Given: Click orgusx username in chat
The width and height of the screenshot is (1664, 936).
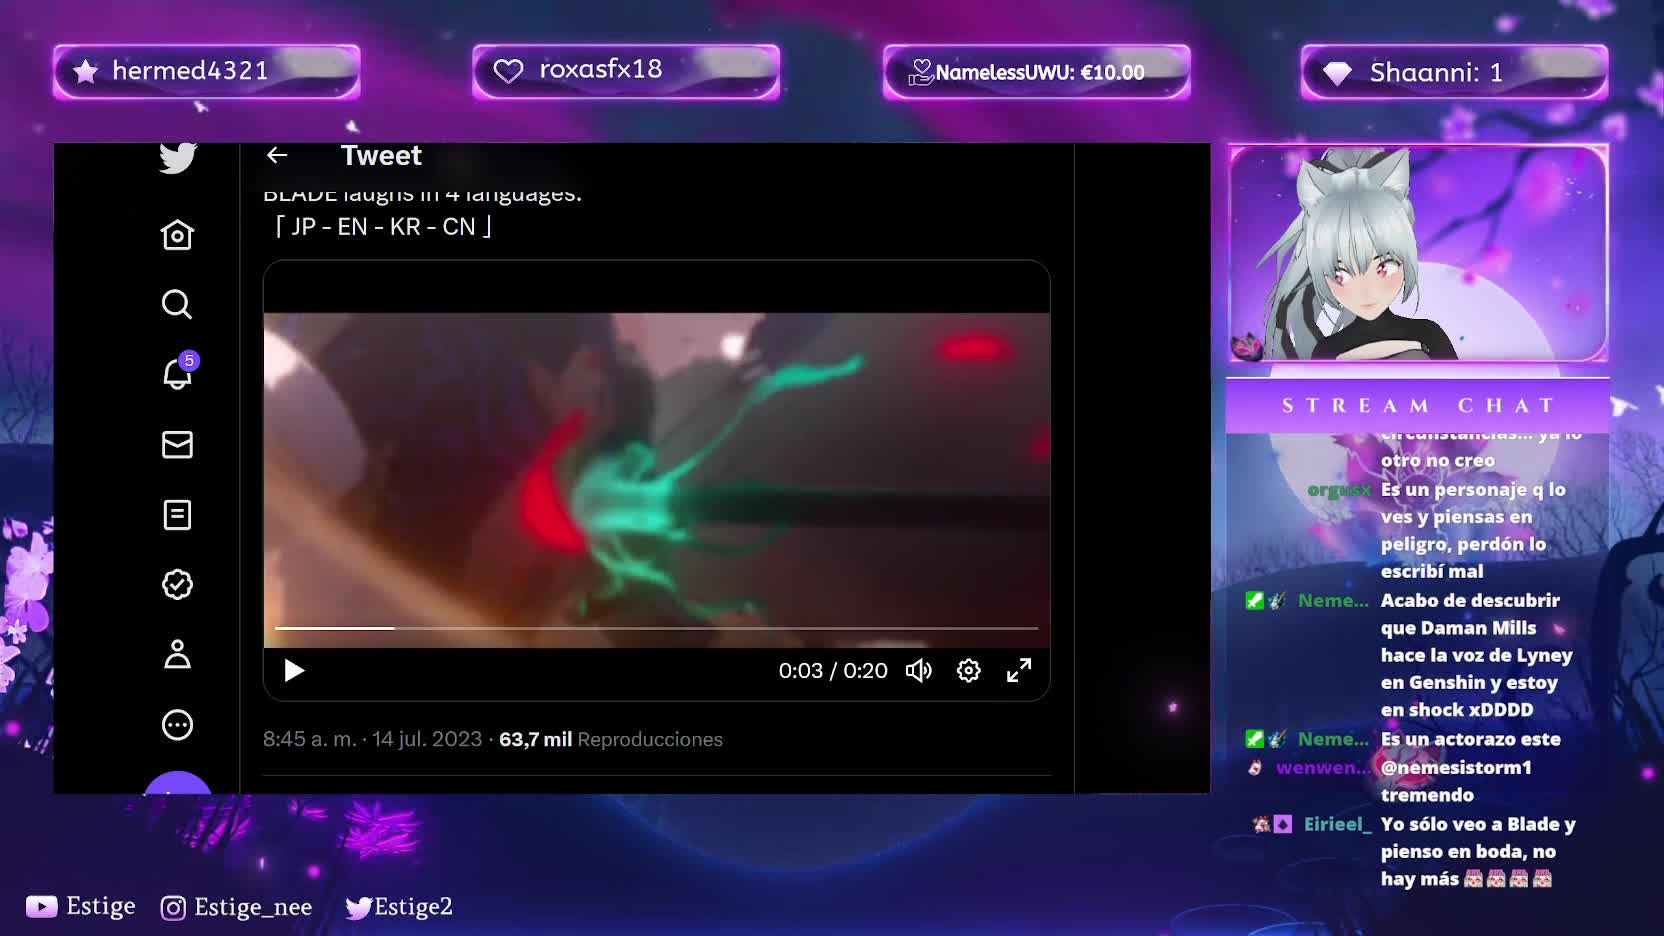Looking at the screenshot, I should click(1339, 490).
